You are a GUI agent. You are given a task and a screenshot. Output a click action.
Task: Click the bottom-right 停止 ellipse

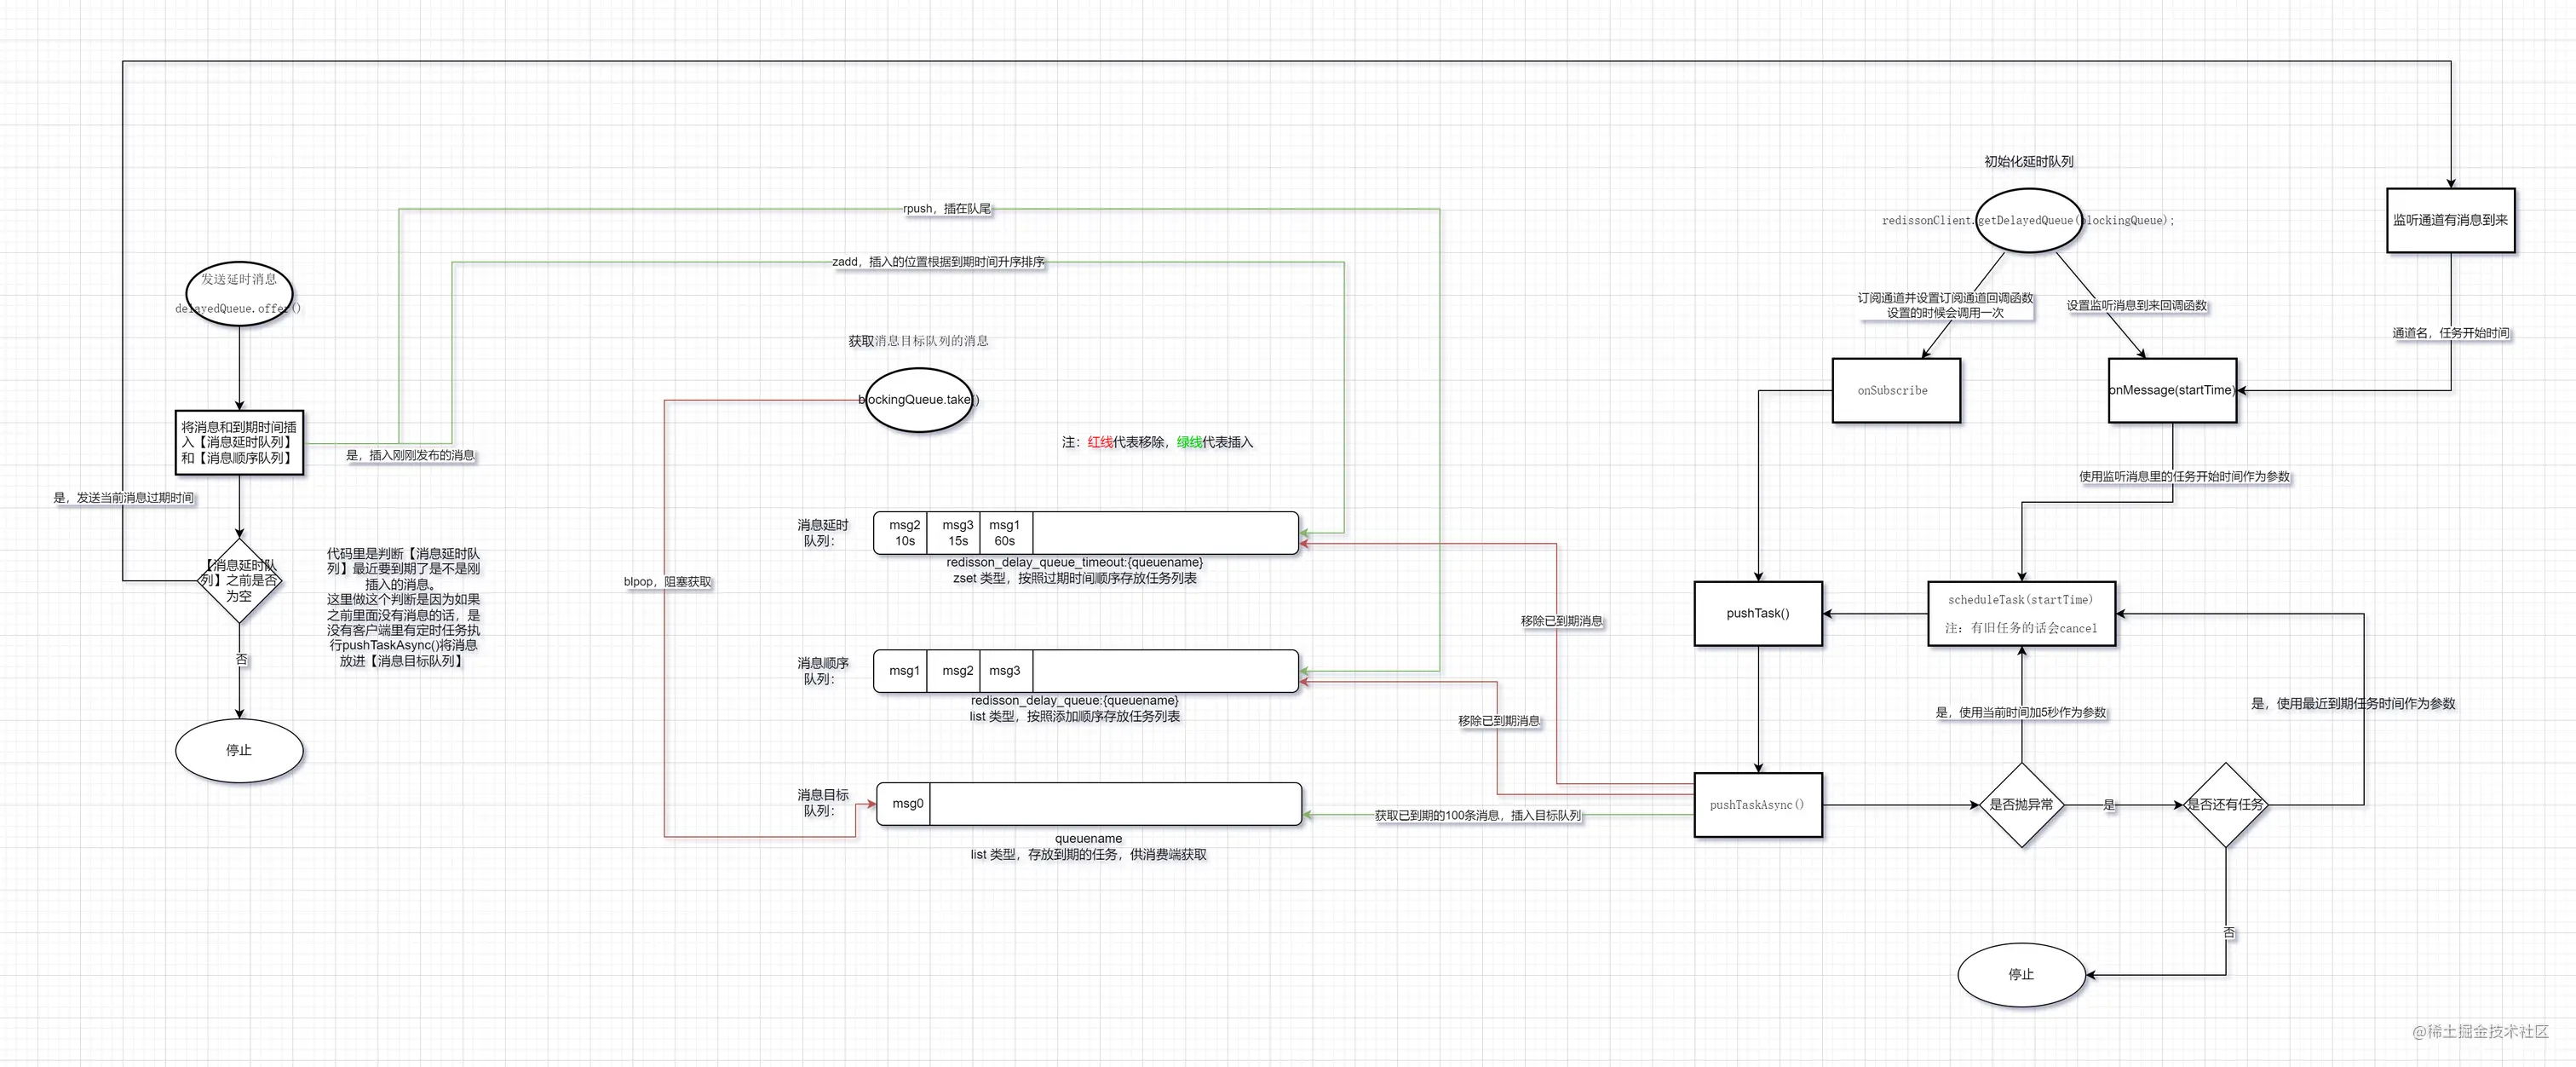(x=2022, y=973)
